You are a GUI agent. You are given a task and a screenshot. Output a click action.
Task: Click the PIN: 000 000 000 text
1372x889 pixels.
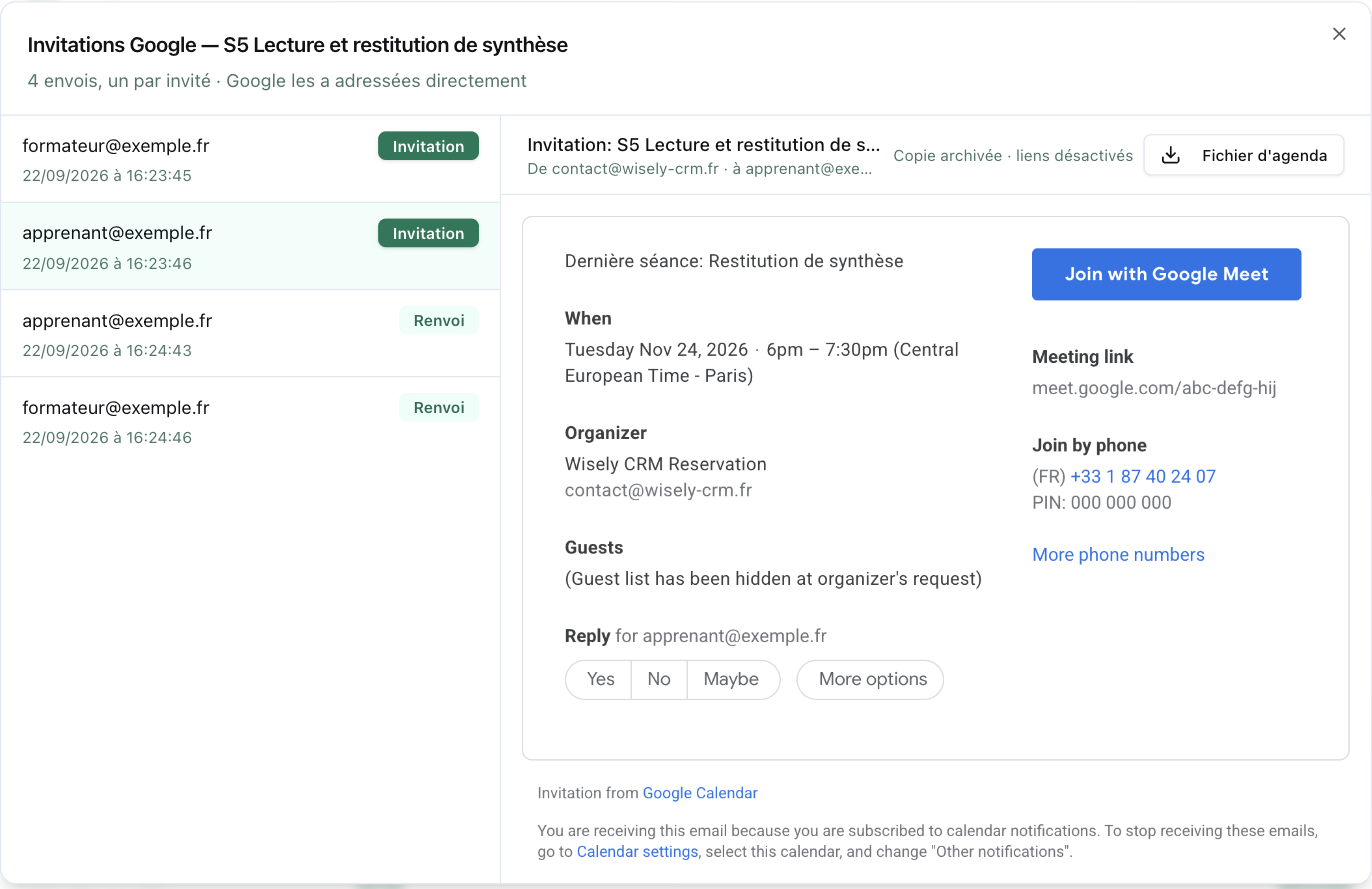(1102, 503)
